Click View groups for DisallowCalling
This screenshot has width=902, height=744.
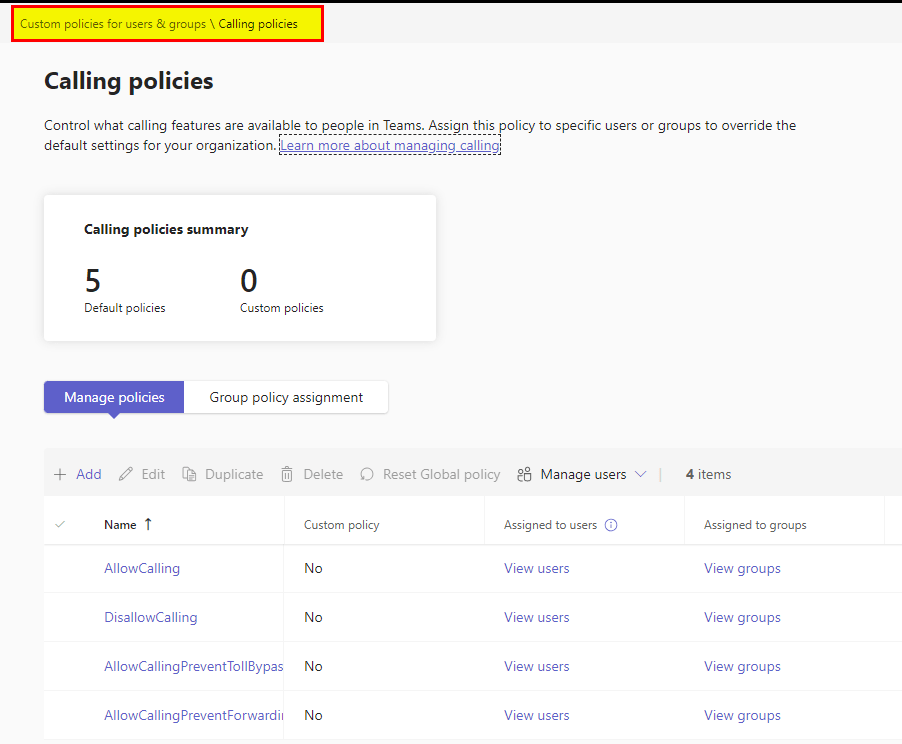[742, 617]
